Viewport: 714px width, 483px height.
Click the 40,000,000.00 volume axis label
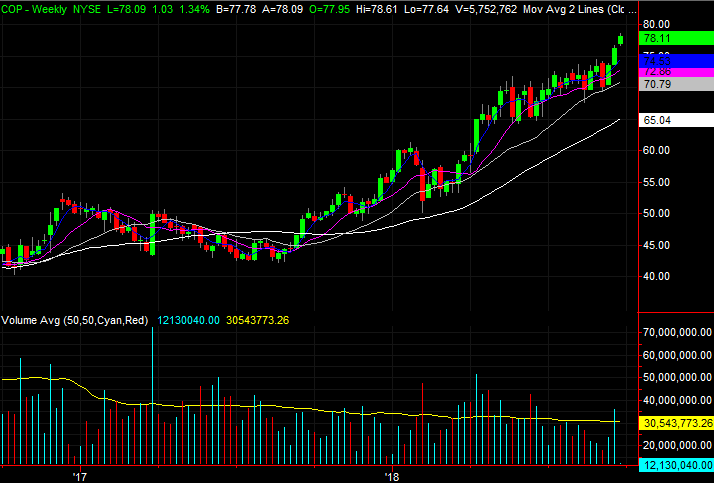click(x=678, y=400)
